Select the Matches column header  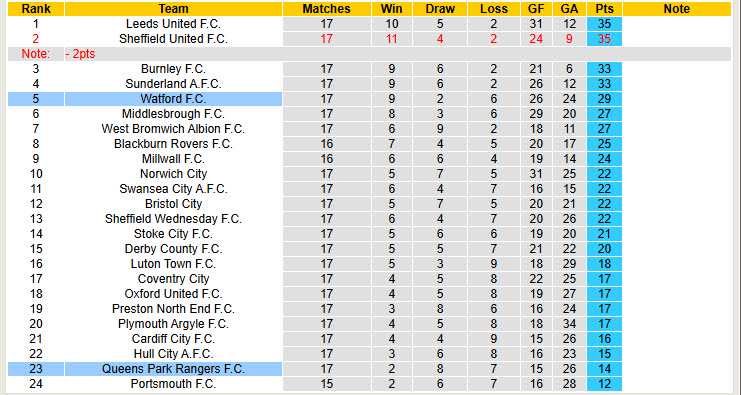327,9
